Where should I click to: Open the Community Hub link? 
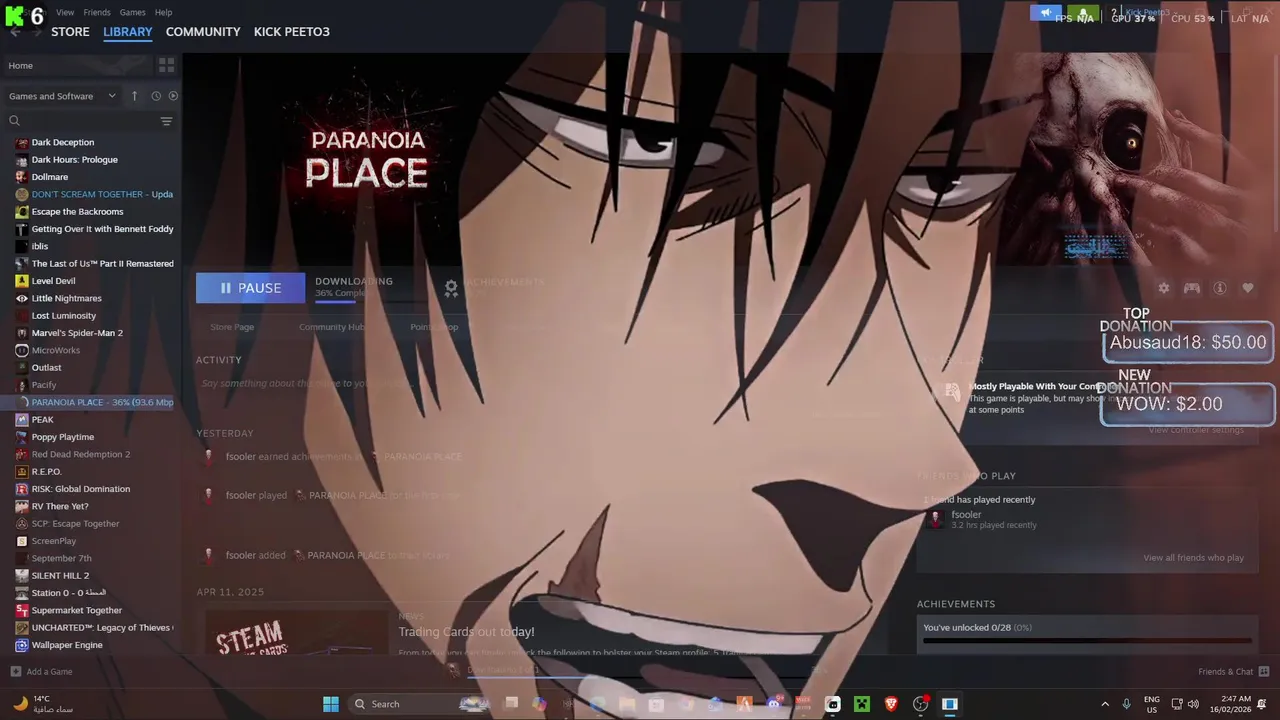pyautogui.click(x=332, y=327)
